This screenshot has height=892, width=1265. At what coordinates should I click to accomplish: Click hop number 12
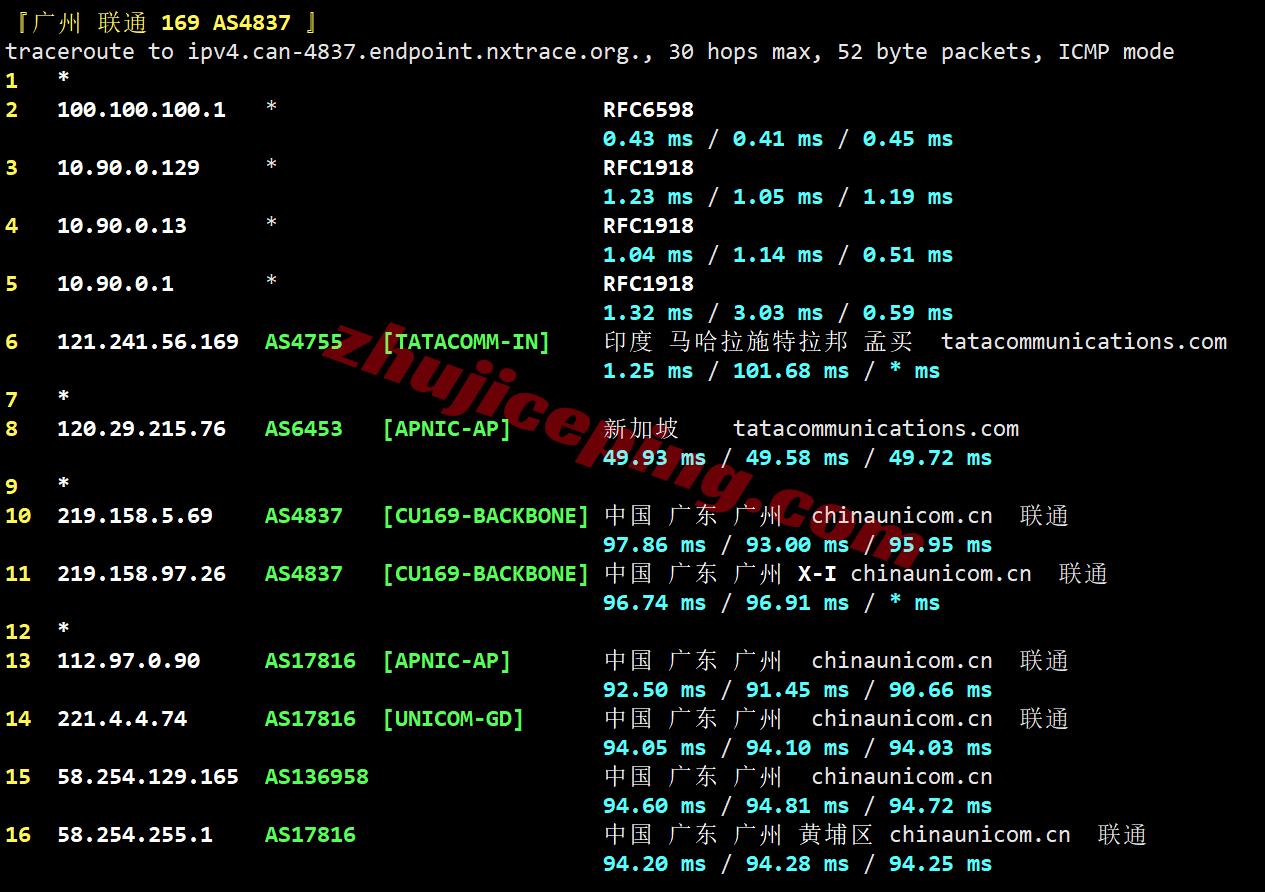pos(18,632)
